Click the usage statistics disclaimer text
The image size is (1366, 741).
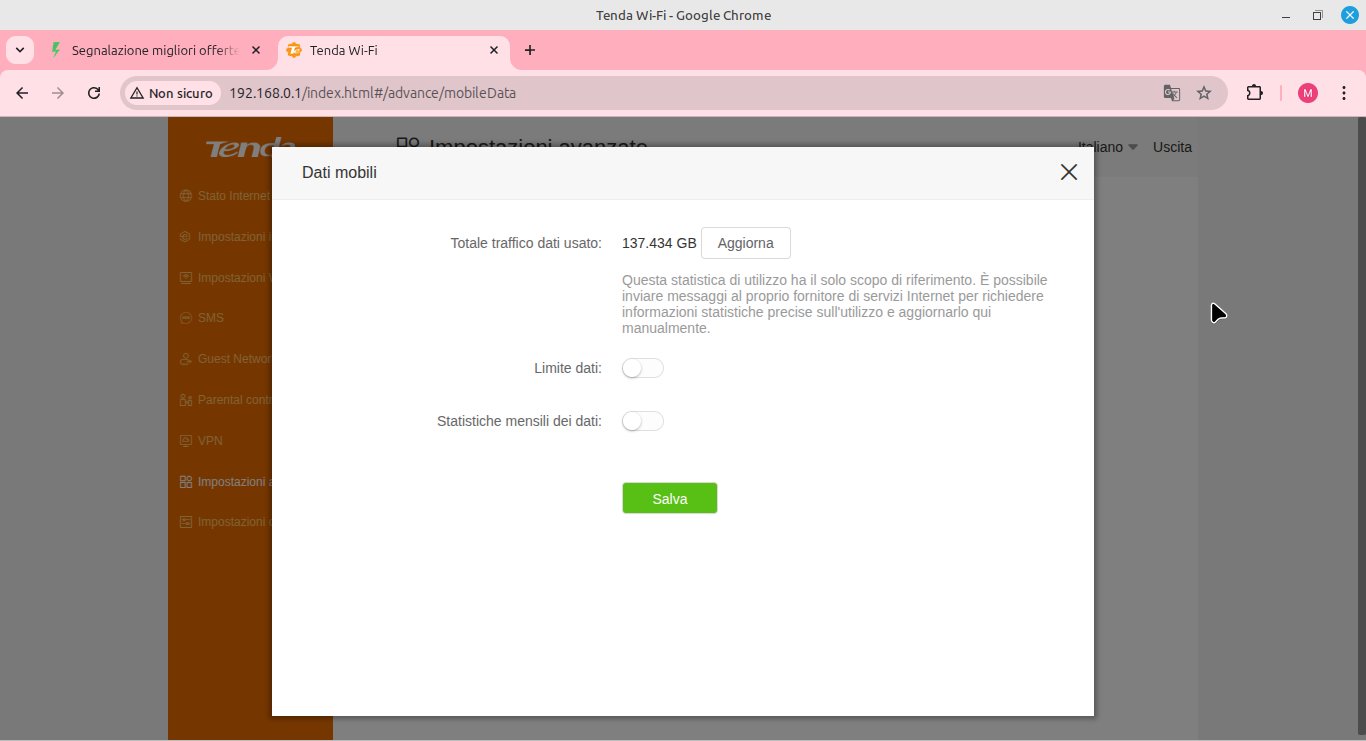pyautogui.click(x=835, y=304)
